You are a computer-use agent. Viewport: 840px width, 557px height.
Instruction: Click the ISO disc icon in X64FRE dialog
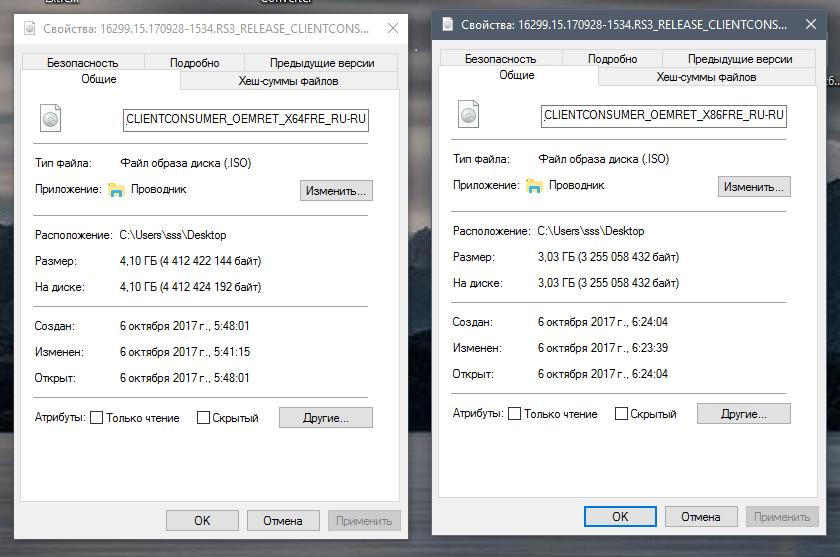point(51,119)
